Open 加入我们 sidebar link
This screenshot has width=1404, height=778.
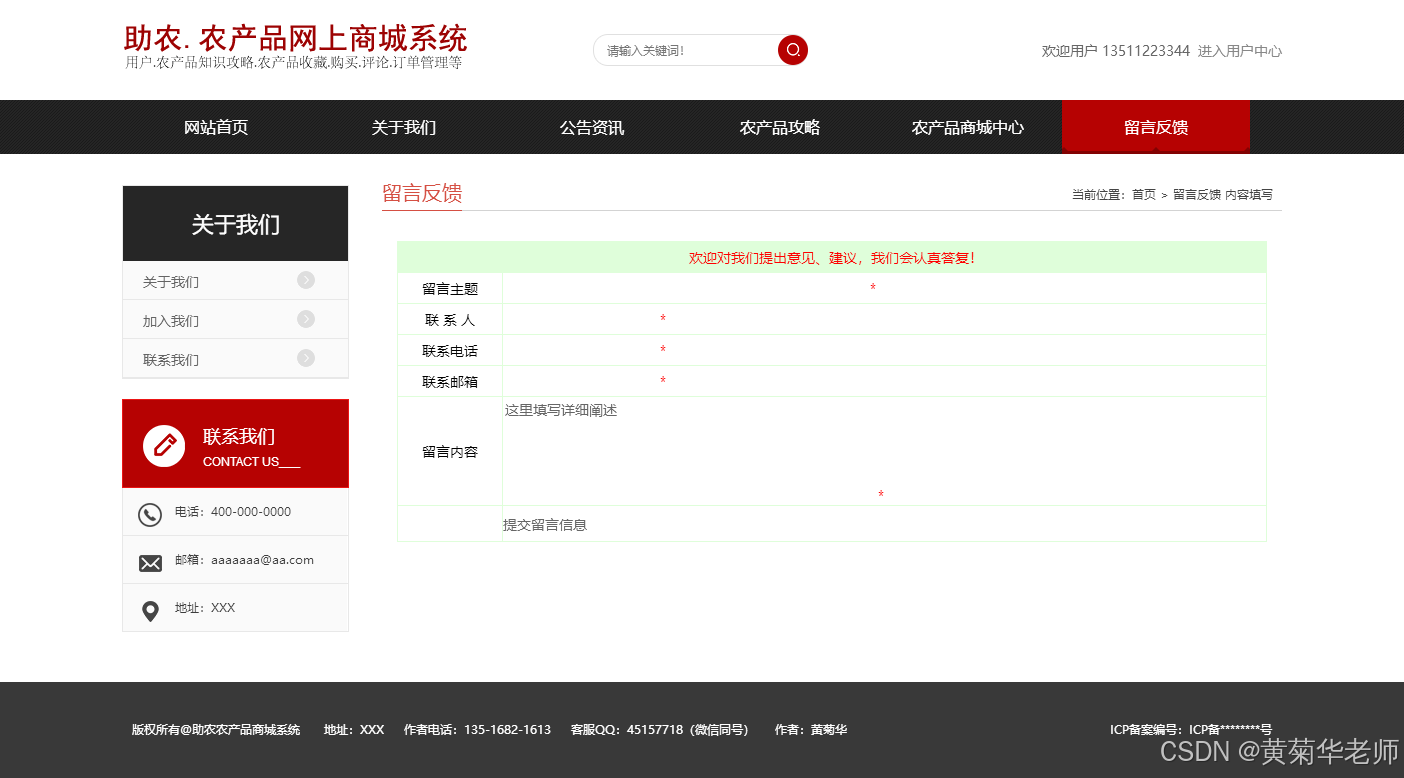(171, 321)
